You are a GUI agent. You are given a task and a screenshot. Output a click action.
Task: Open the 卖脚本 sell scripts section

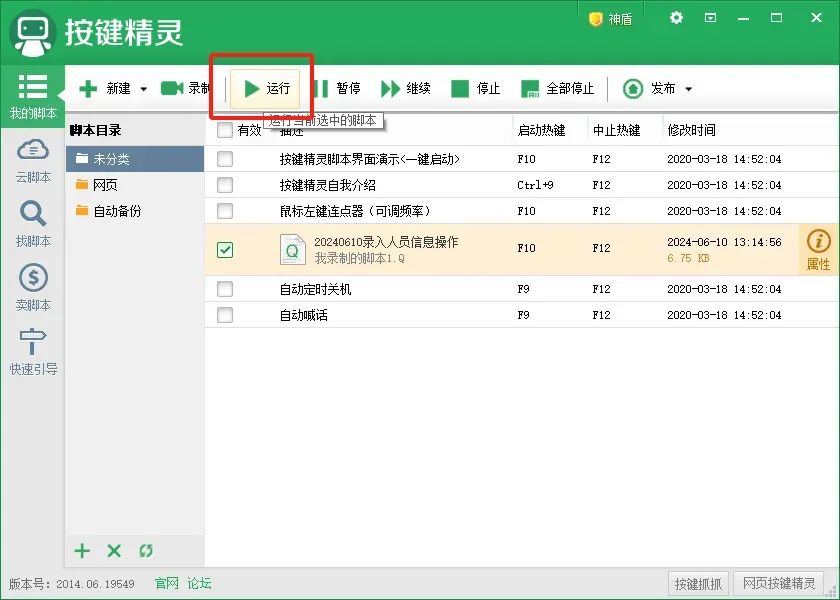(x=33, y=288)
